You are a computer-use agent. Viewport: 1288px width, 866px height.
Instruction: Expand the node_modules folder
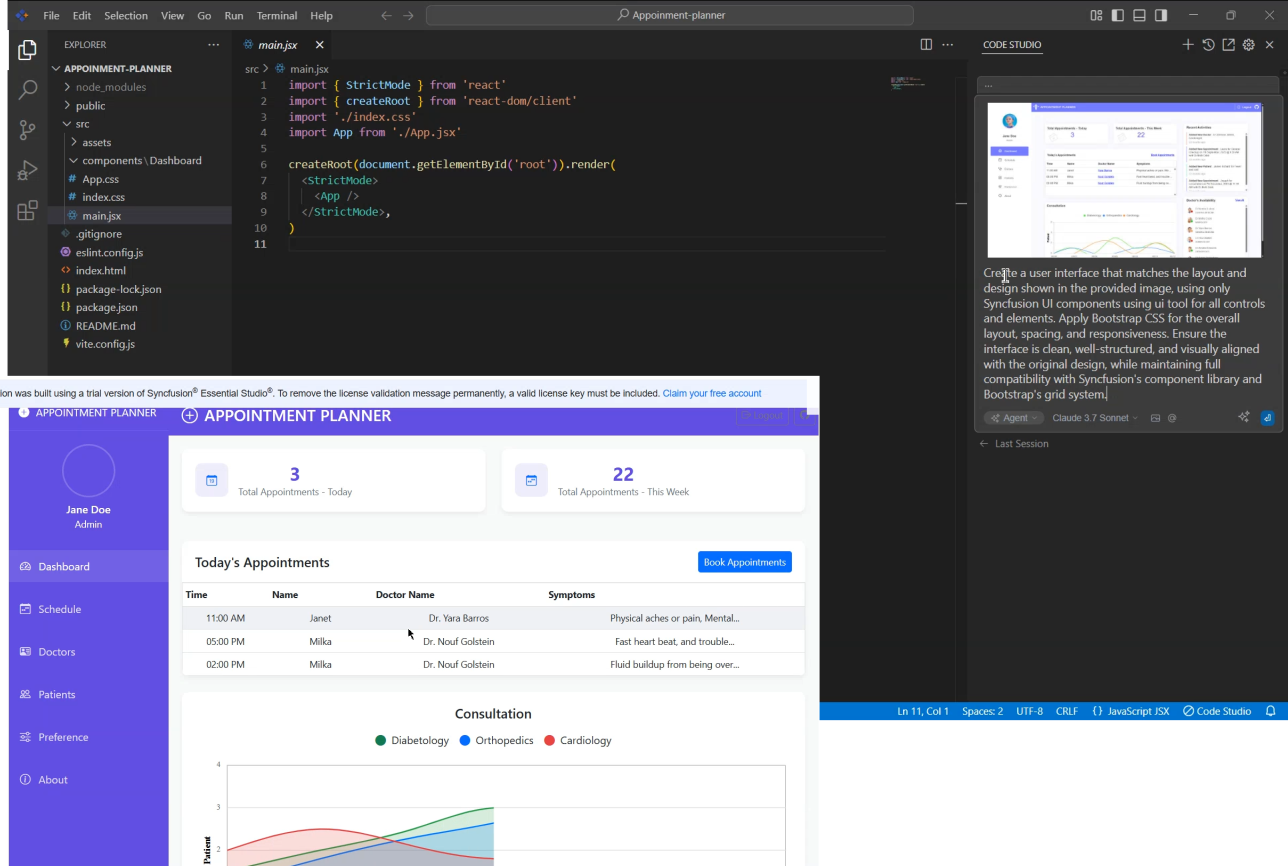click(x=110, y=87)
